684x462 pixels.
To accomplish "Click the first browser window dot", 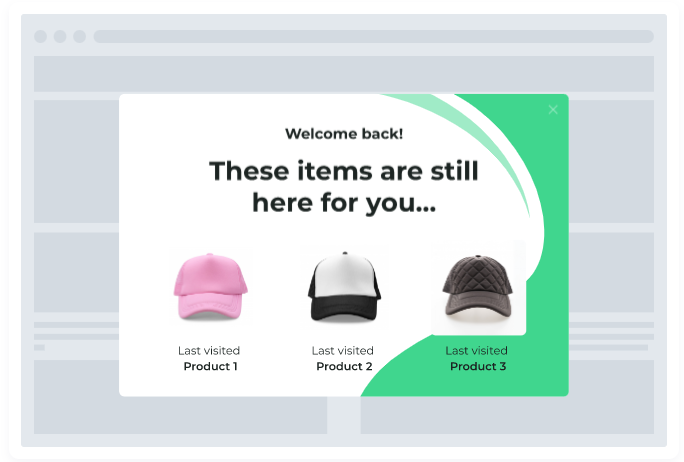I will tap(41, 36).
